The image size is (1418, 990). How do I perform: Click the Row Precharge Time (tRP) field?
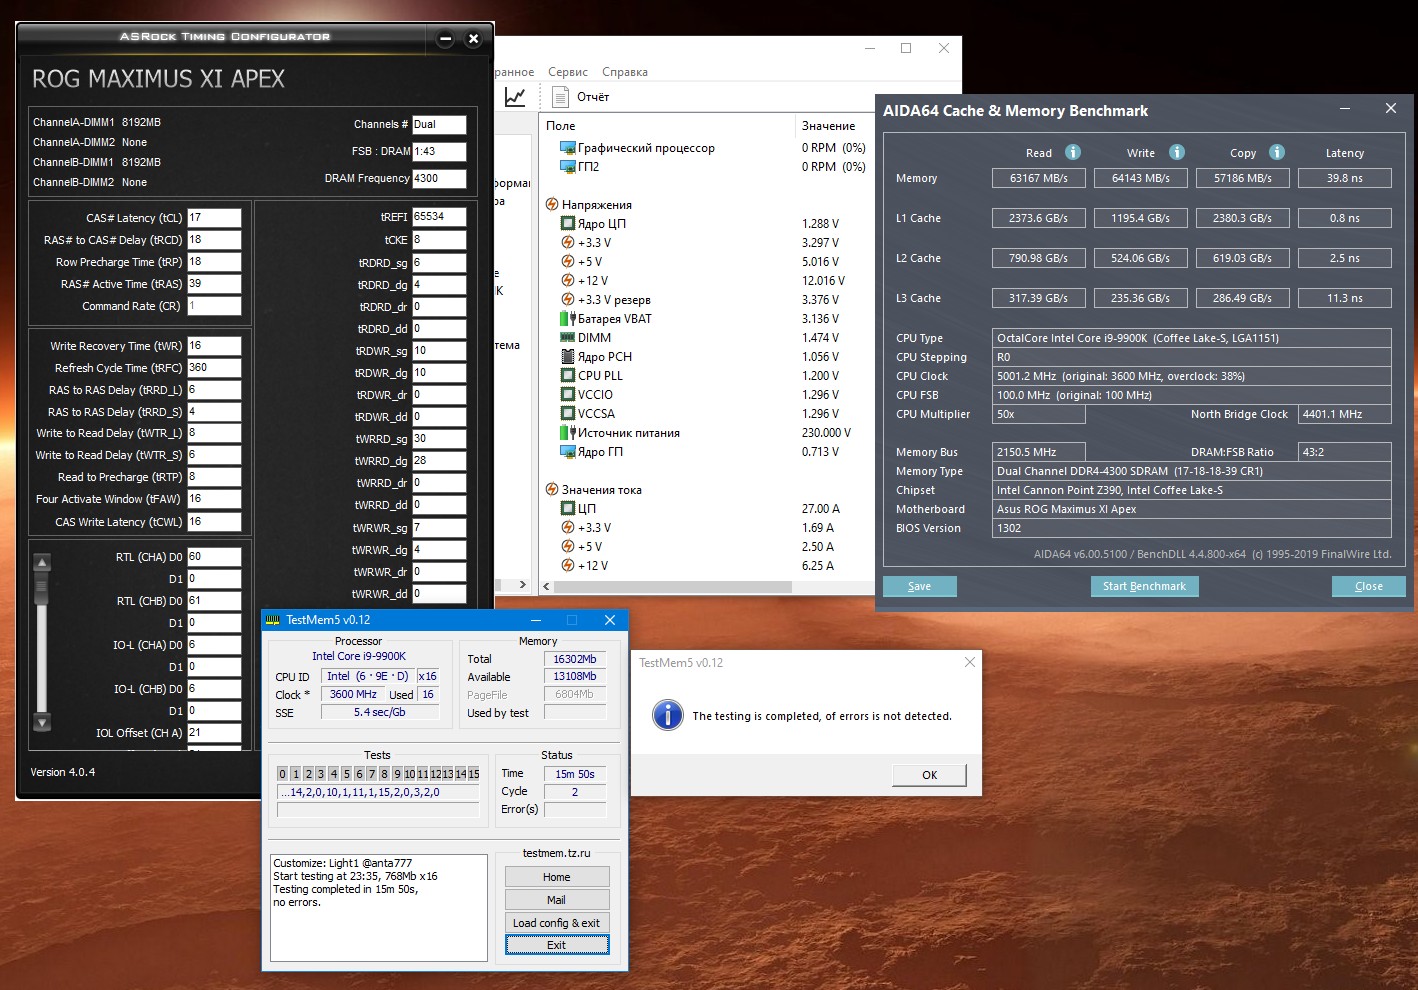click(214, 262)
